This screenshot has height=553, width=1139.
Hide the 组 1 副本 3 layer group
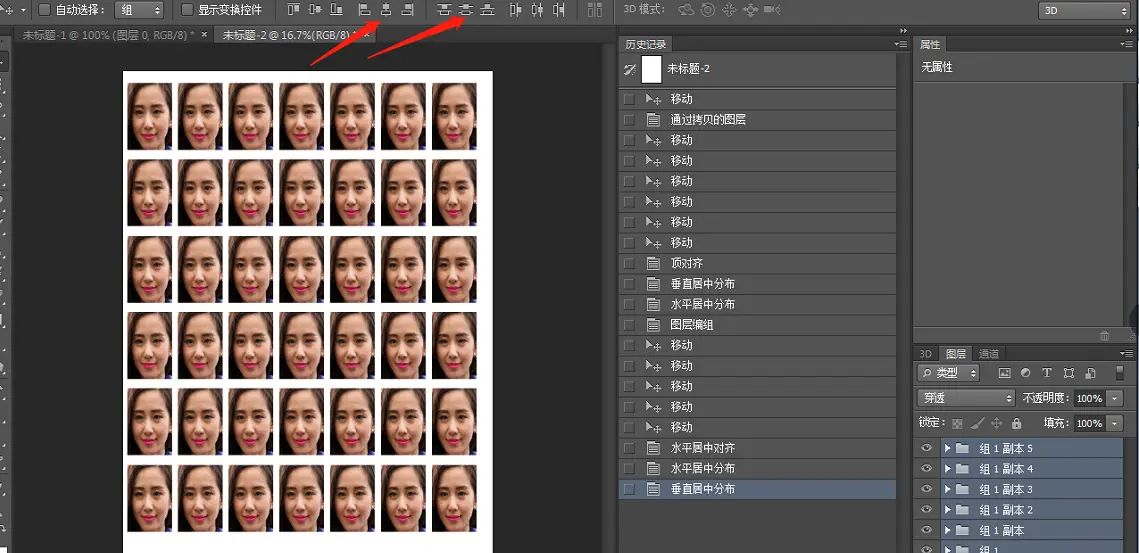tap(926, 489)
